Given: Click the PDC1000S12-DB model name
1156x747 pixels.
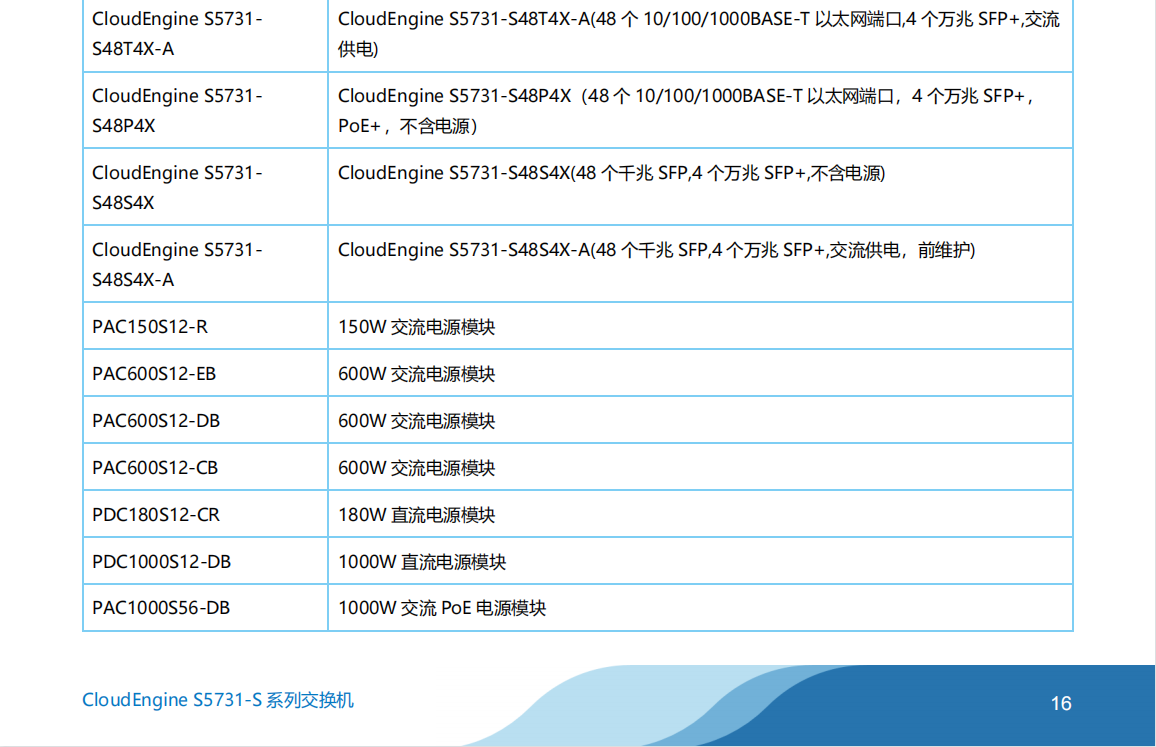Looking at the screenshot, I should tap(161, 562).
